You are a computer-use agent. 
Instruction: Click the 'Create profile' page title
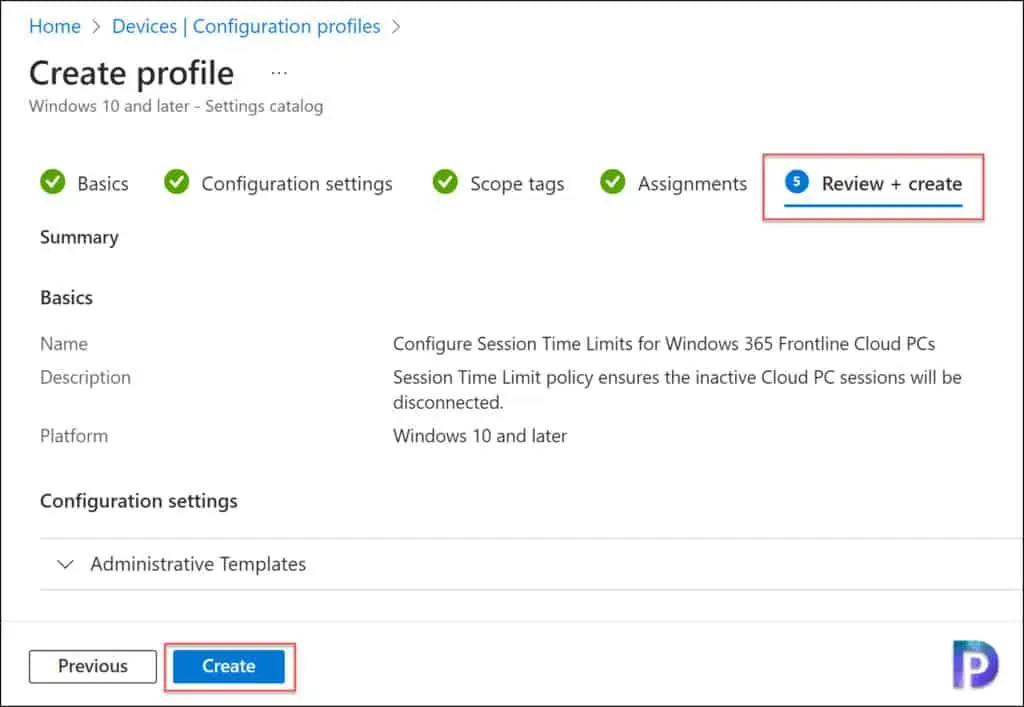(x=131, y=73)
